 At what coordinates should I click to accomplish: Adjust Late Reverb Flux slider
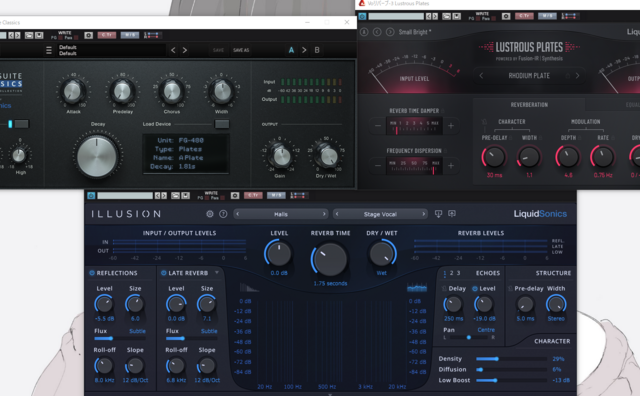(x=191, y=338)
